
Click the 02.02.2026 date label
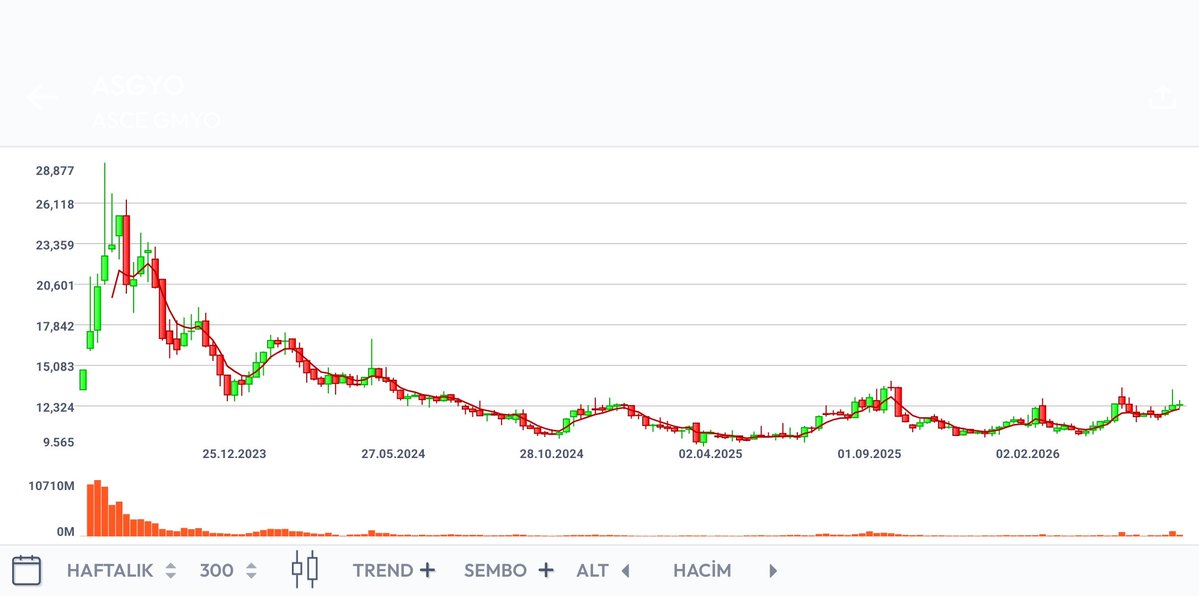(x=1028, y=454)
